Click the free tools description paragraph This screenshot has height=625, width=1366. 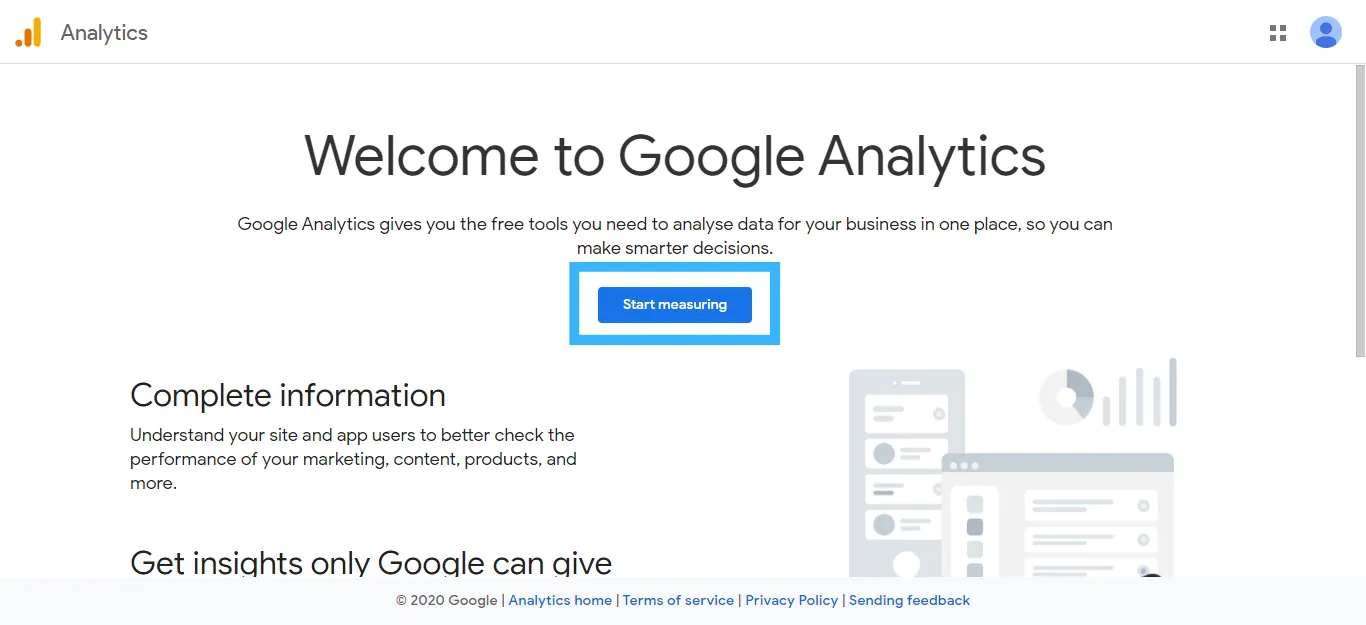pyautogui.click(x=675, y=236)
